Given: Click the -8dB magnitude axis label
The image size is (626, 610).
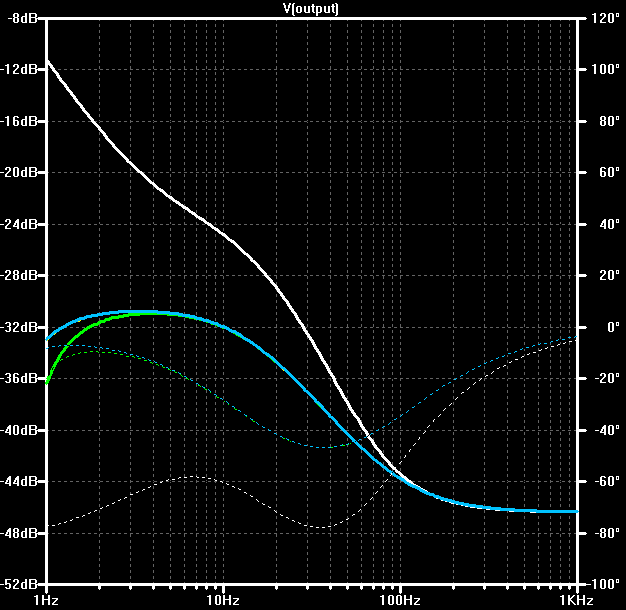Looking at the screenshot, I should pos(22,18).
